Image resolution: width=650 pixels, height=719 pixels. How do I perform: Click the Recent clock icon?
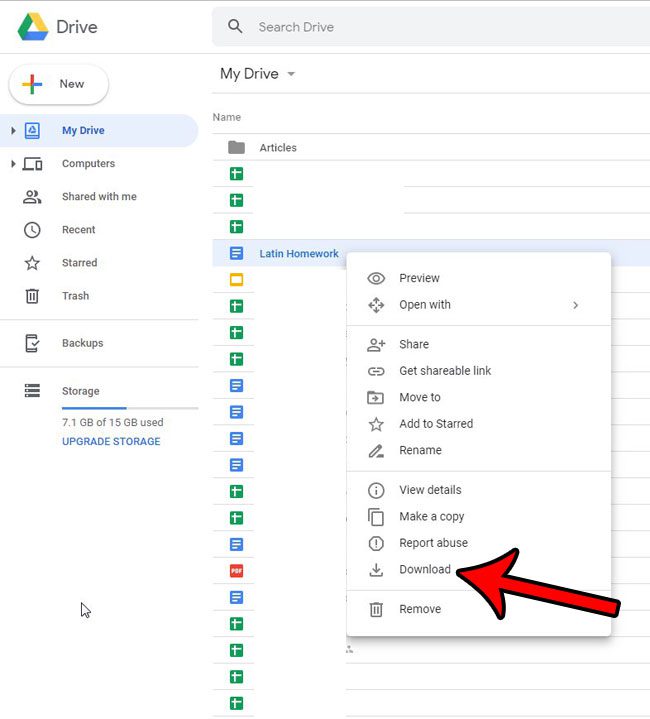(x=32, y=230)
